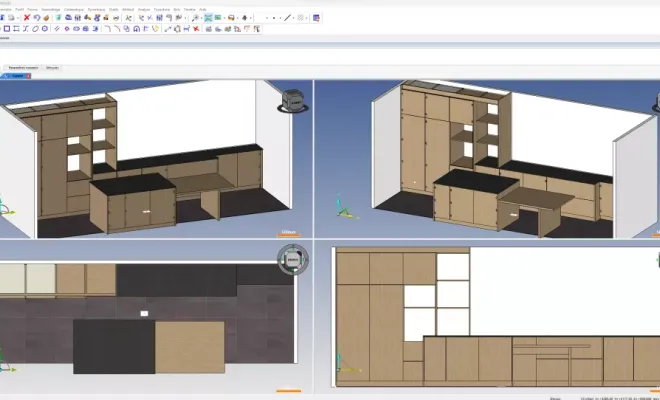Select the parallel lines tool
660x400 pixels.
pyautogui.click(x=57, y=29)
